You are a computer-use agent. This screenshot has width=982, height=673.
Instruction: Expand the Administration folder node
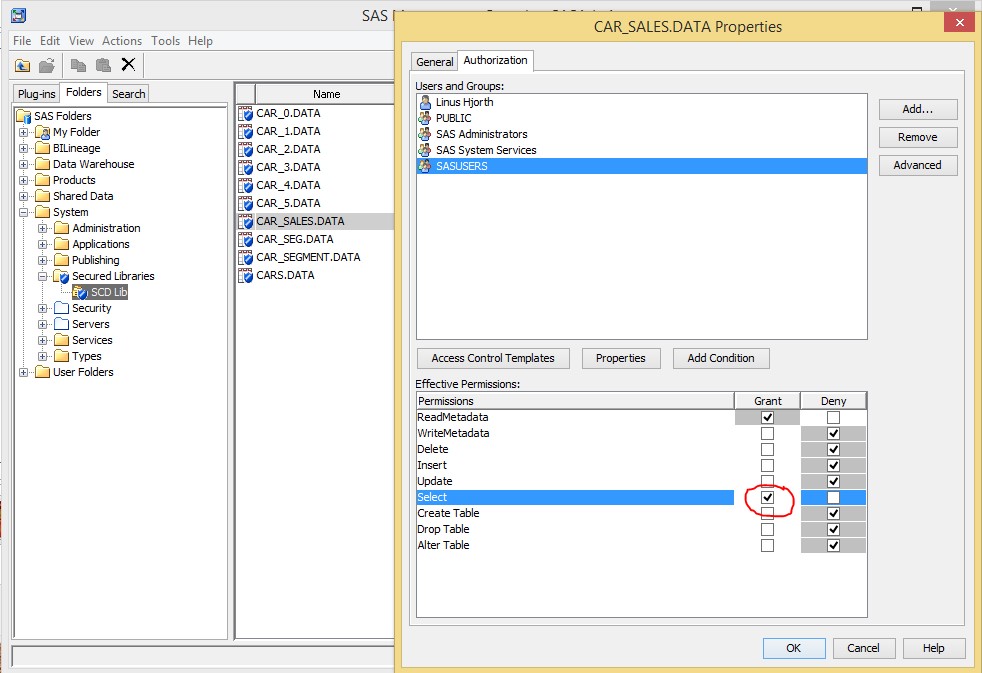coord(43,229)
